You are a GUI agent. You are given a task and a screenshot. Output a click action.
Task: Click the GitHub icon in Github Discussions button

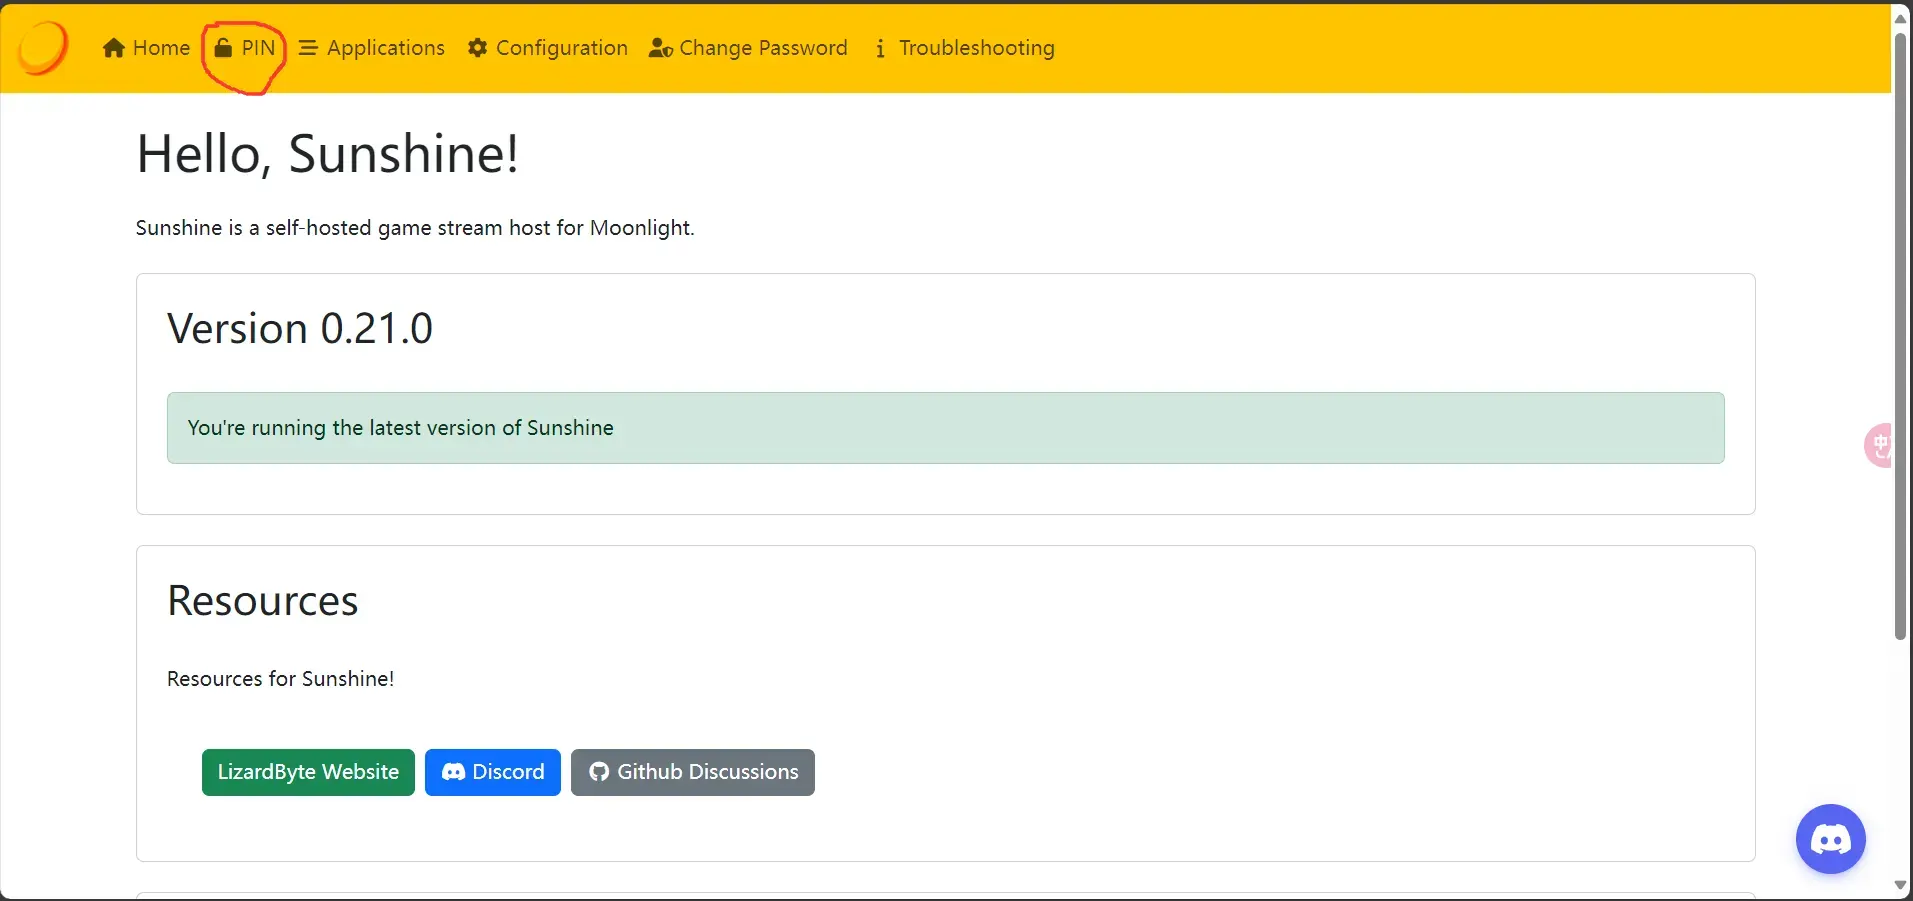(599, 772)
